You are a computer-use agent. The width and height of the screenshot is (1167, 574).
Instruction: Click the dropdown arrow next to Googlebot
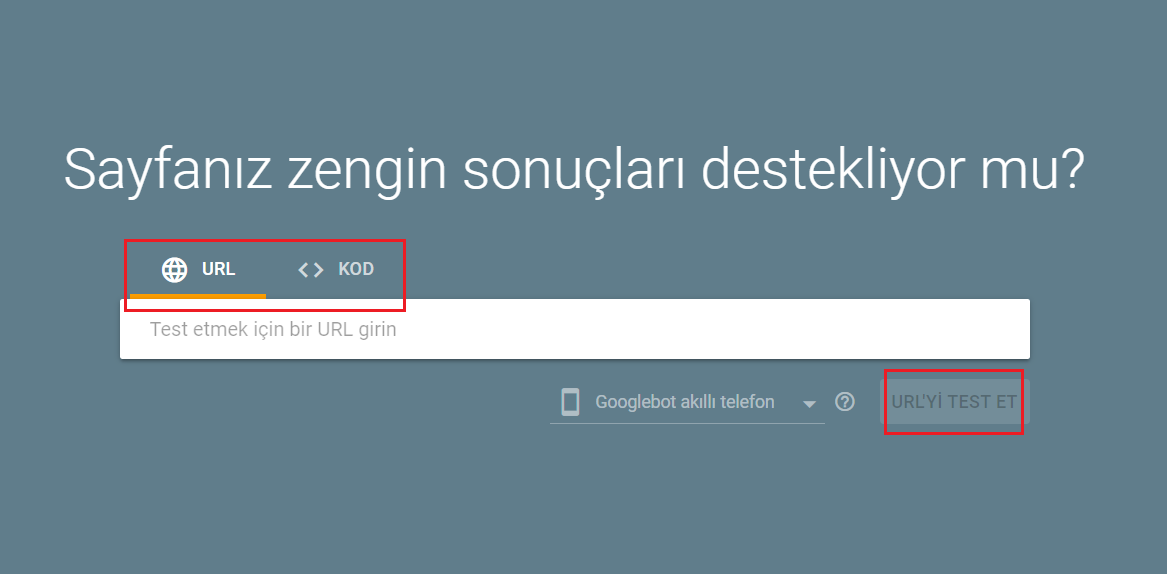click(809, 404)
